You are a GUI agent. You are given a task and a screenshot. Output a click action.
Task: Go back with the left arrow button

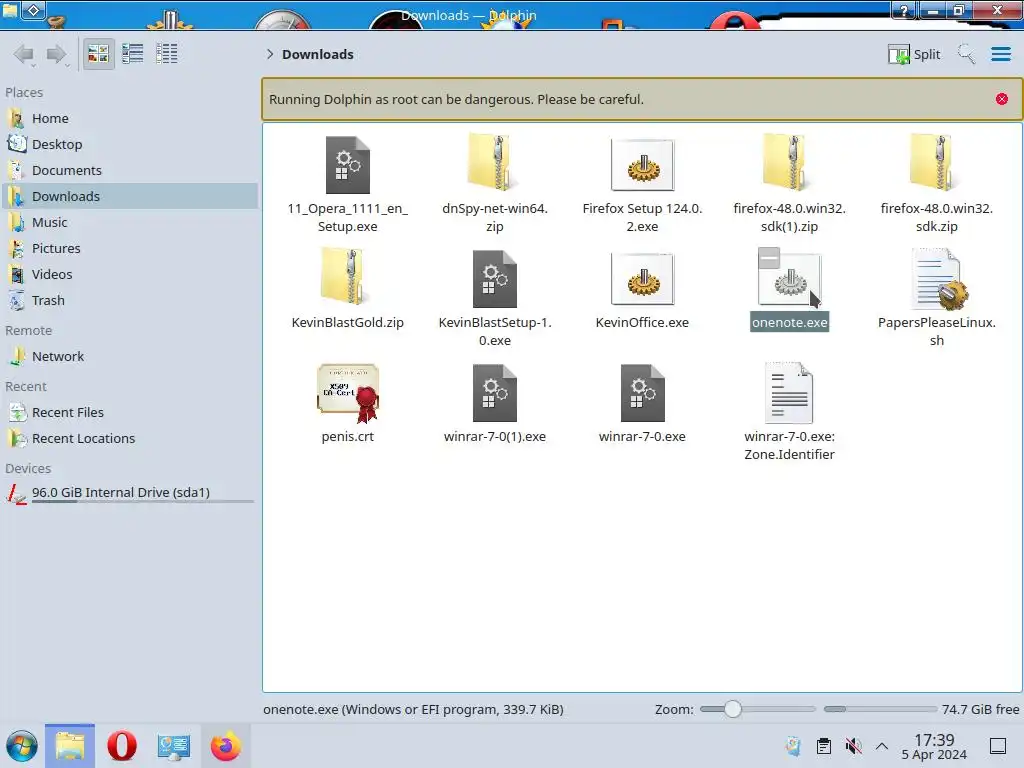tap(24, 54)
